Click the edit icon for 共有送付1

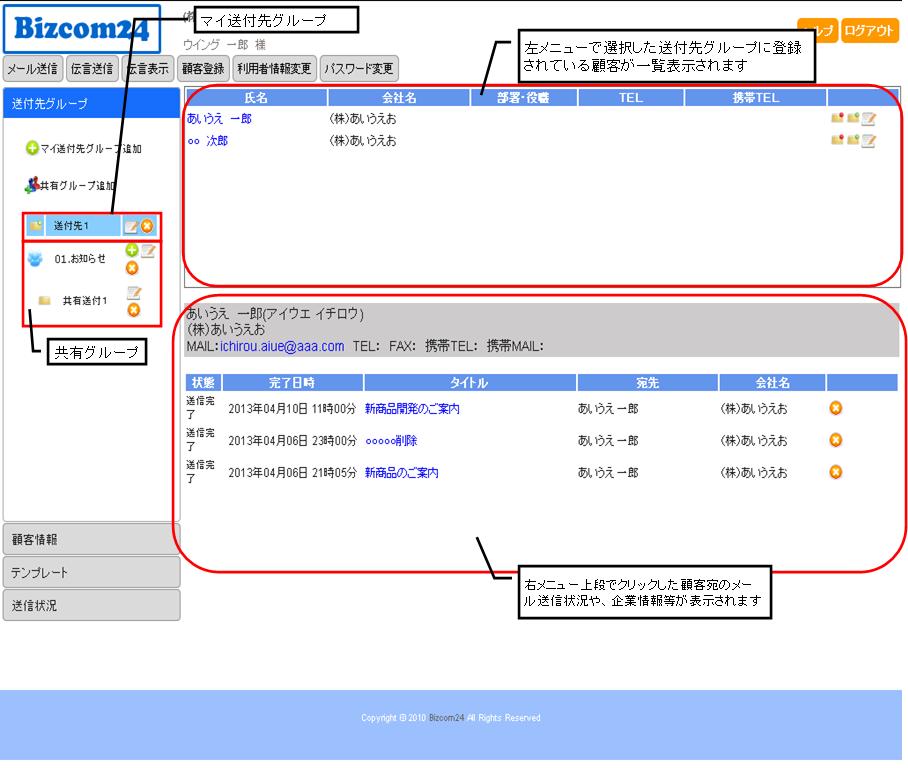pos(133,293)
